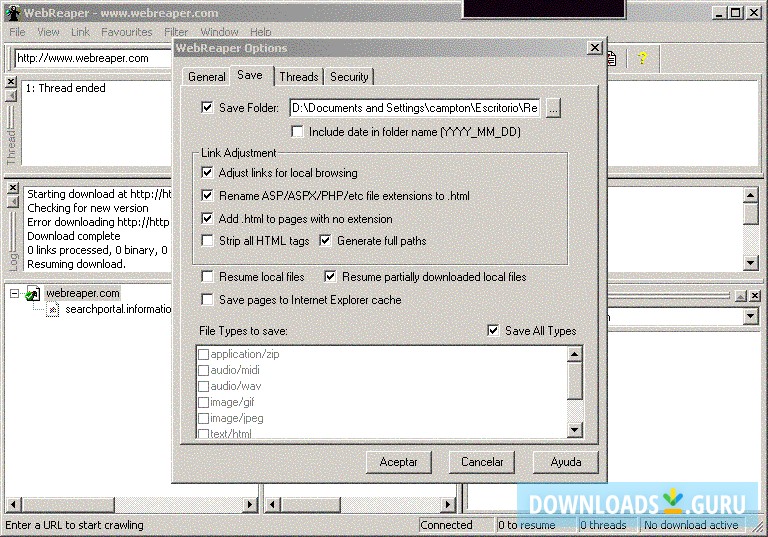Close the WebReaper Options dialog
Image resolution: width=768 pixels, height=537 pixels.
point(595,48)
